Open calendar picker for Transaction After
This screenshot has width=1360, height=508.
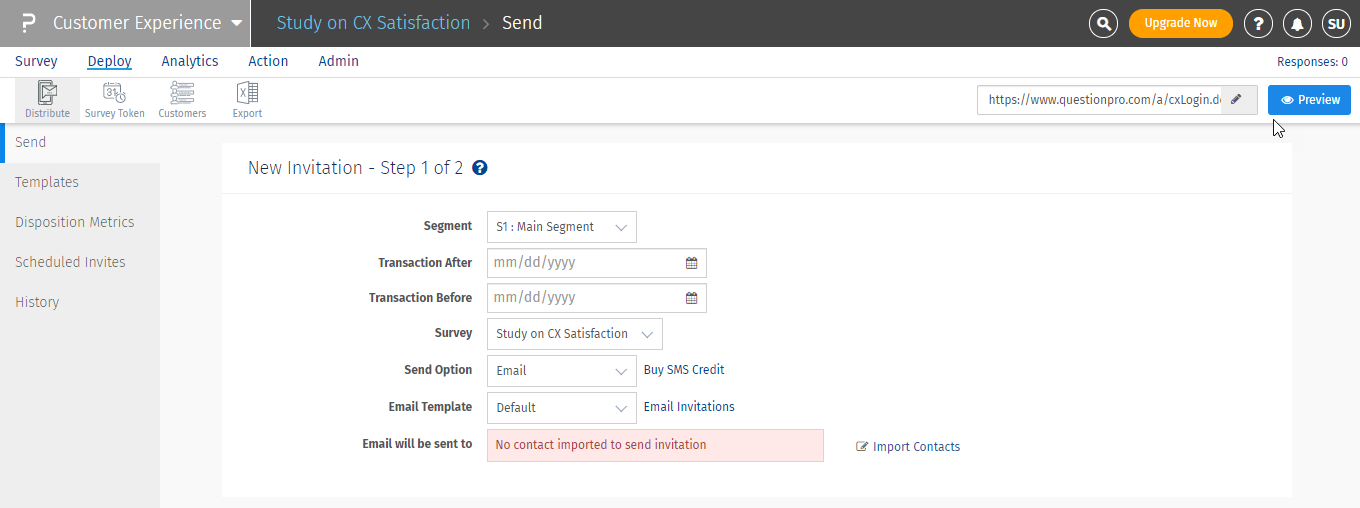pos(691,263)
